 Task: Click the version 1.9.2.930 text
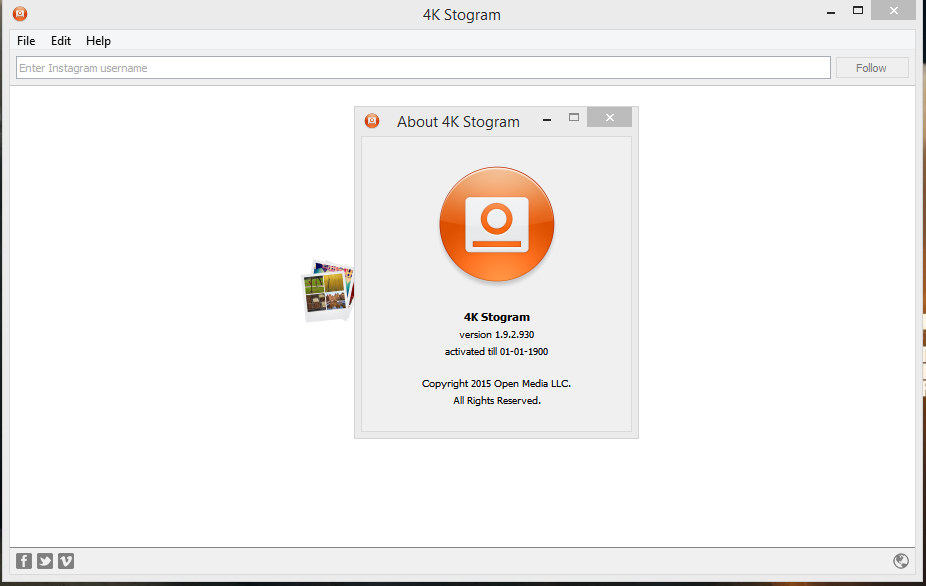(496, 334)
